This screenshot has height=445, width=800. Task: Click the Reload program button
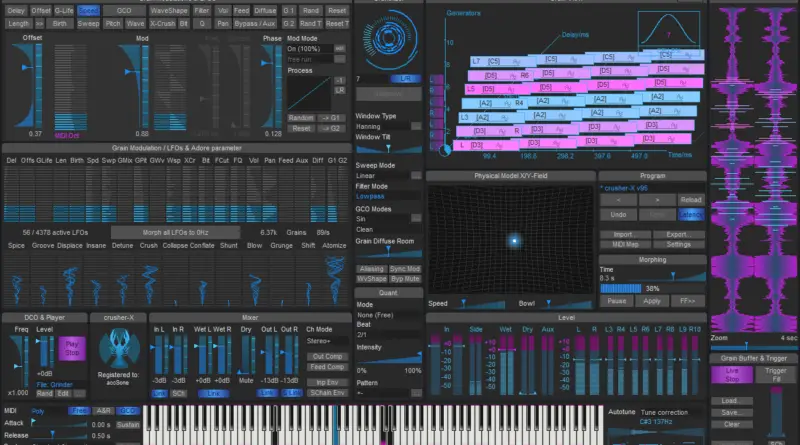click(691, 200)
